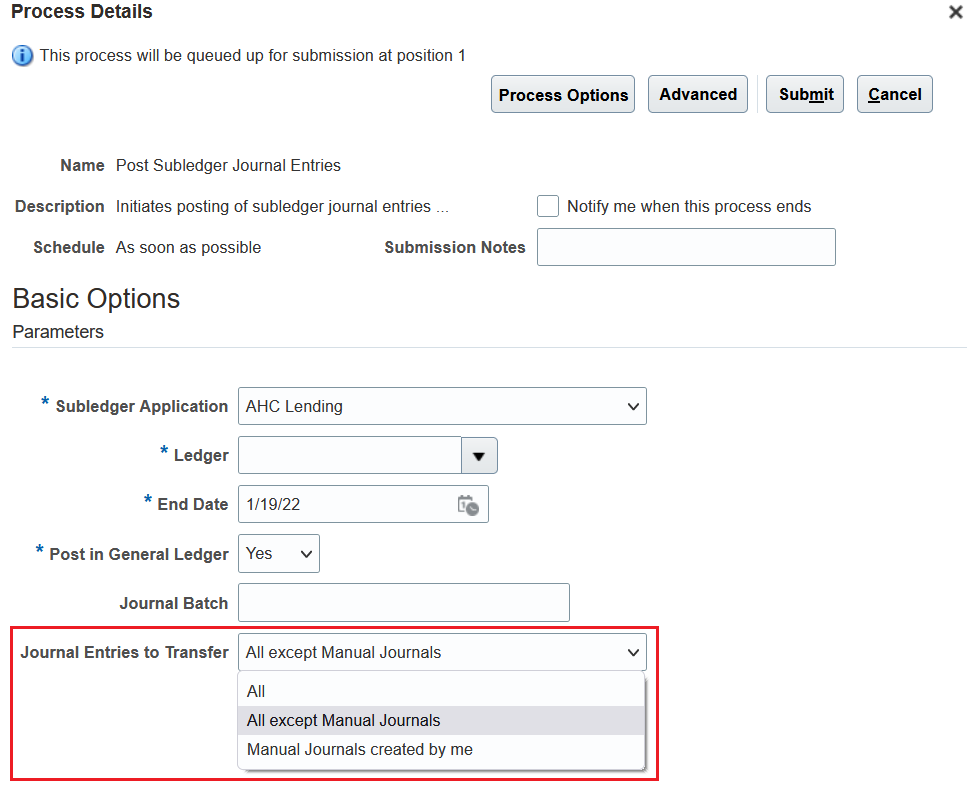Open the End Date calendar picker

(x=468, y=505)
